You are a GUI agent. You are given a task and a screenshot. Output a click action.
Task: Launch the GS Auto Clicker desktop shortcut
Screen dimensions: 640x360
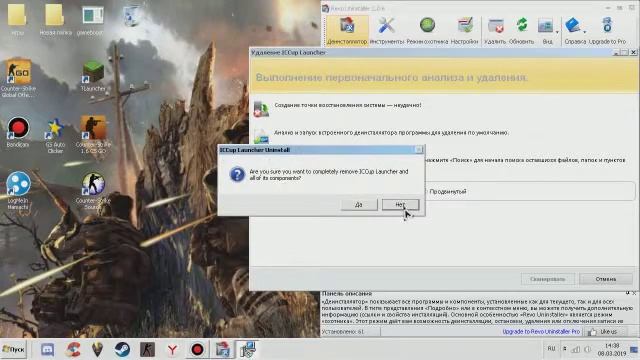click(x=56, y=136)
